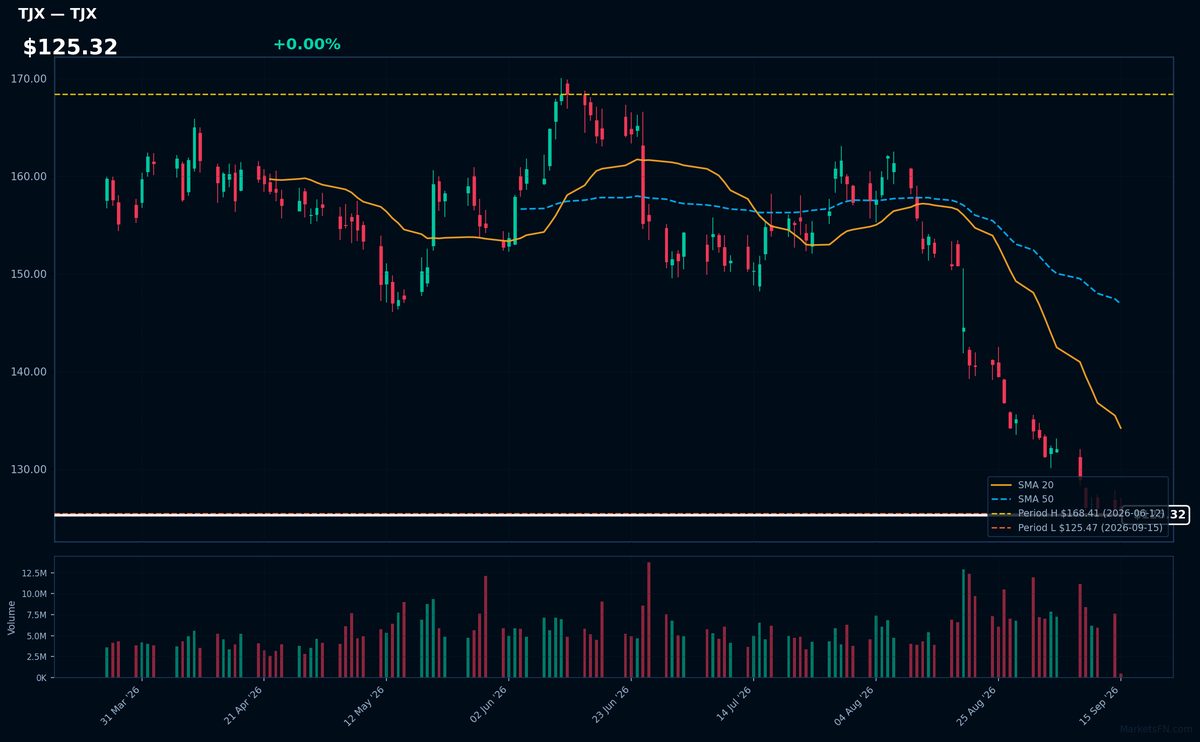Click the 130.00 price axis label
This screenshot has width=1200, height=742.
30,470
